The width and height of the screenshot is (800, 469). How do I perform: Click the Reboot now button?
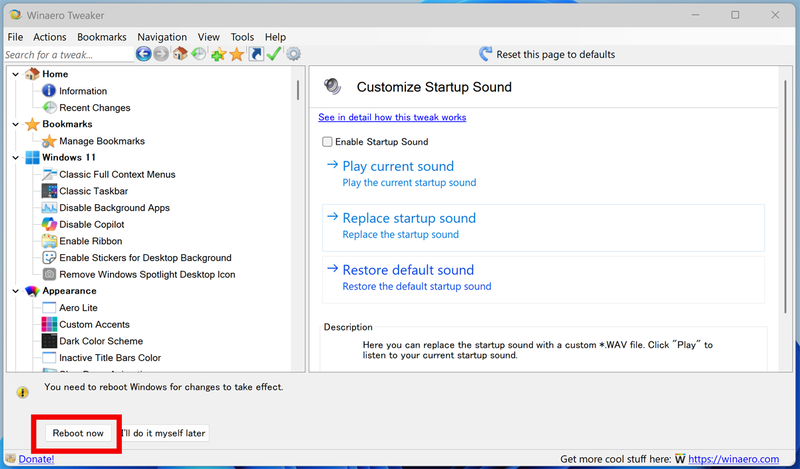(x=78, y=433)
